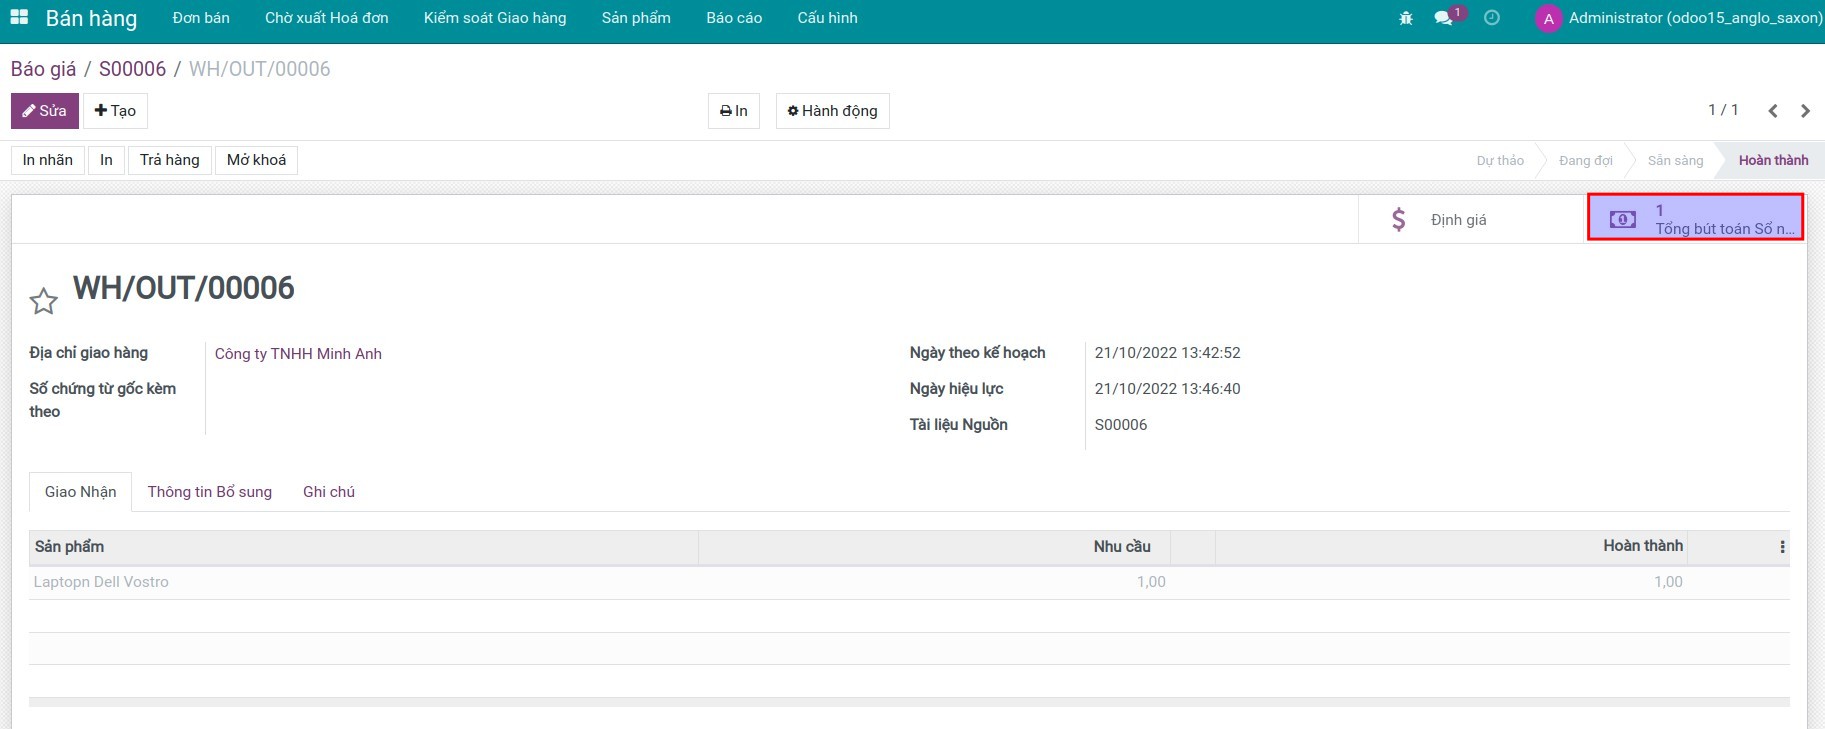Open the Báo cáo menu
The height and width of the screenshot is (729, 1825).
click(734, 18)
